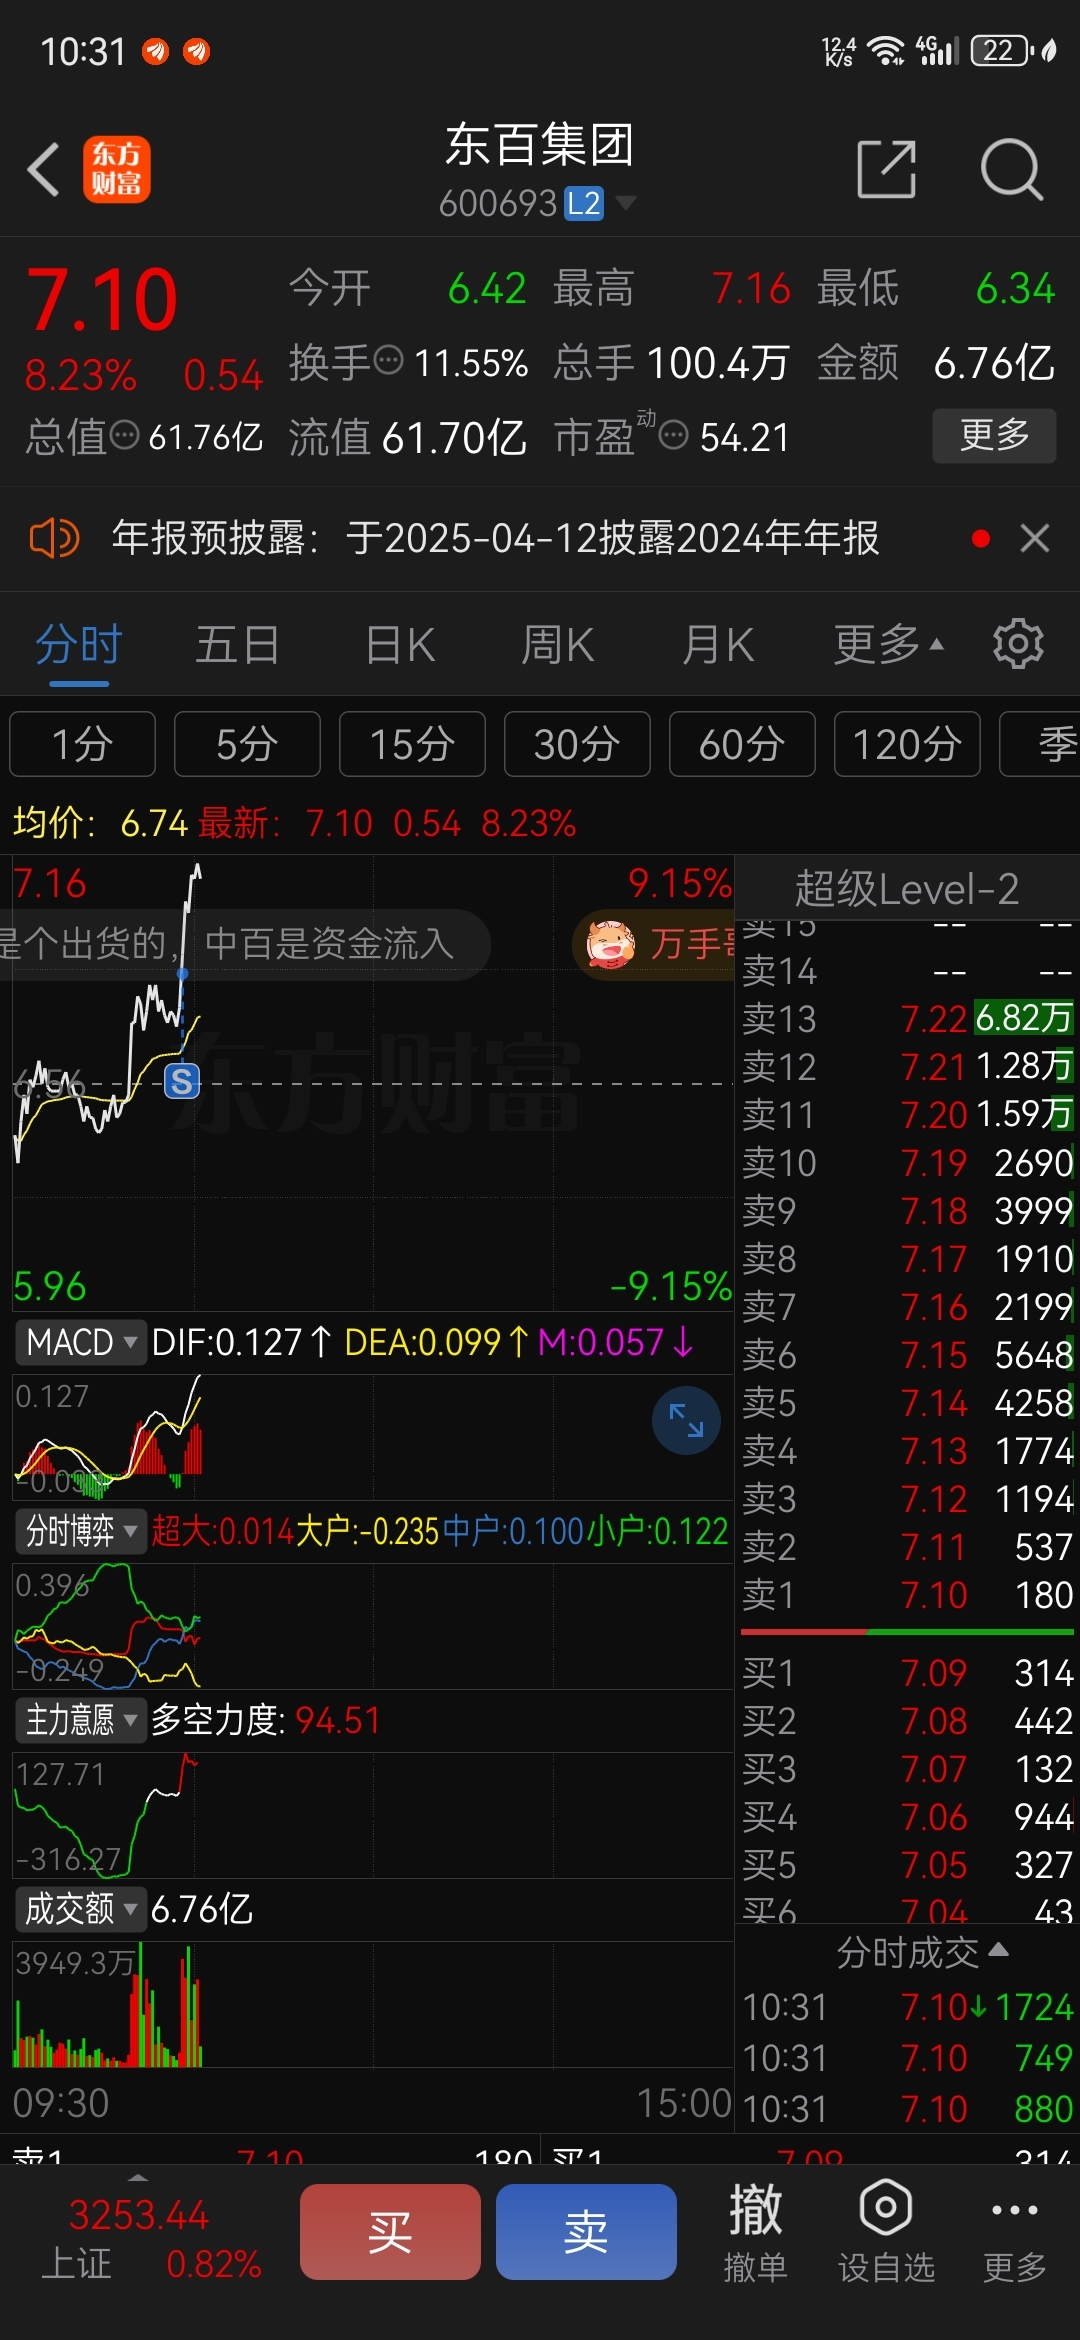Tap the 万手哥 mascot avatar
The height and width of the screenshot is (2340, 1080).
611,944
